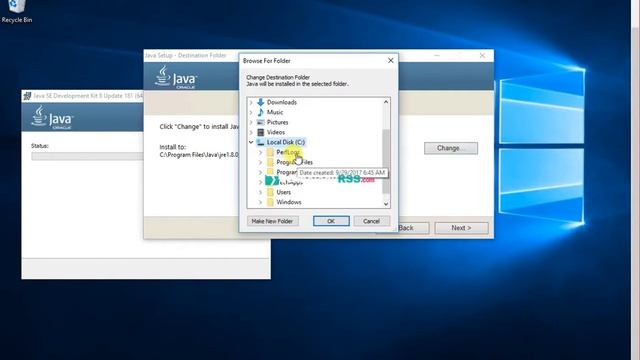Select the Program Files folder label
Screen dimensions: 640x360
294,162
